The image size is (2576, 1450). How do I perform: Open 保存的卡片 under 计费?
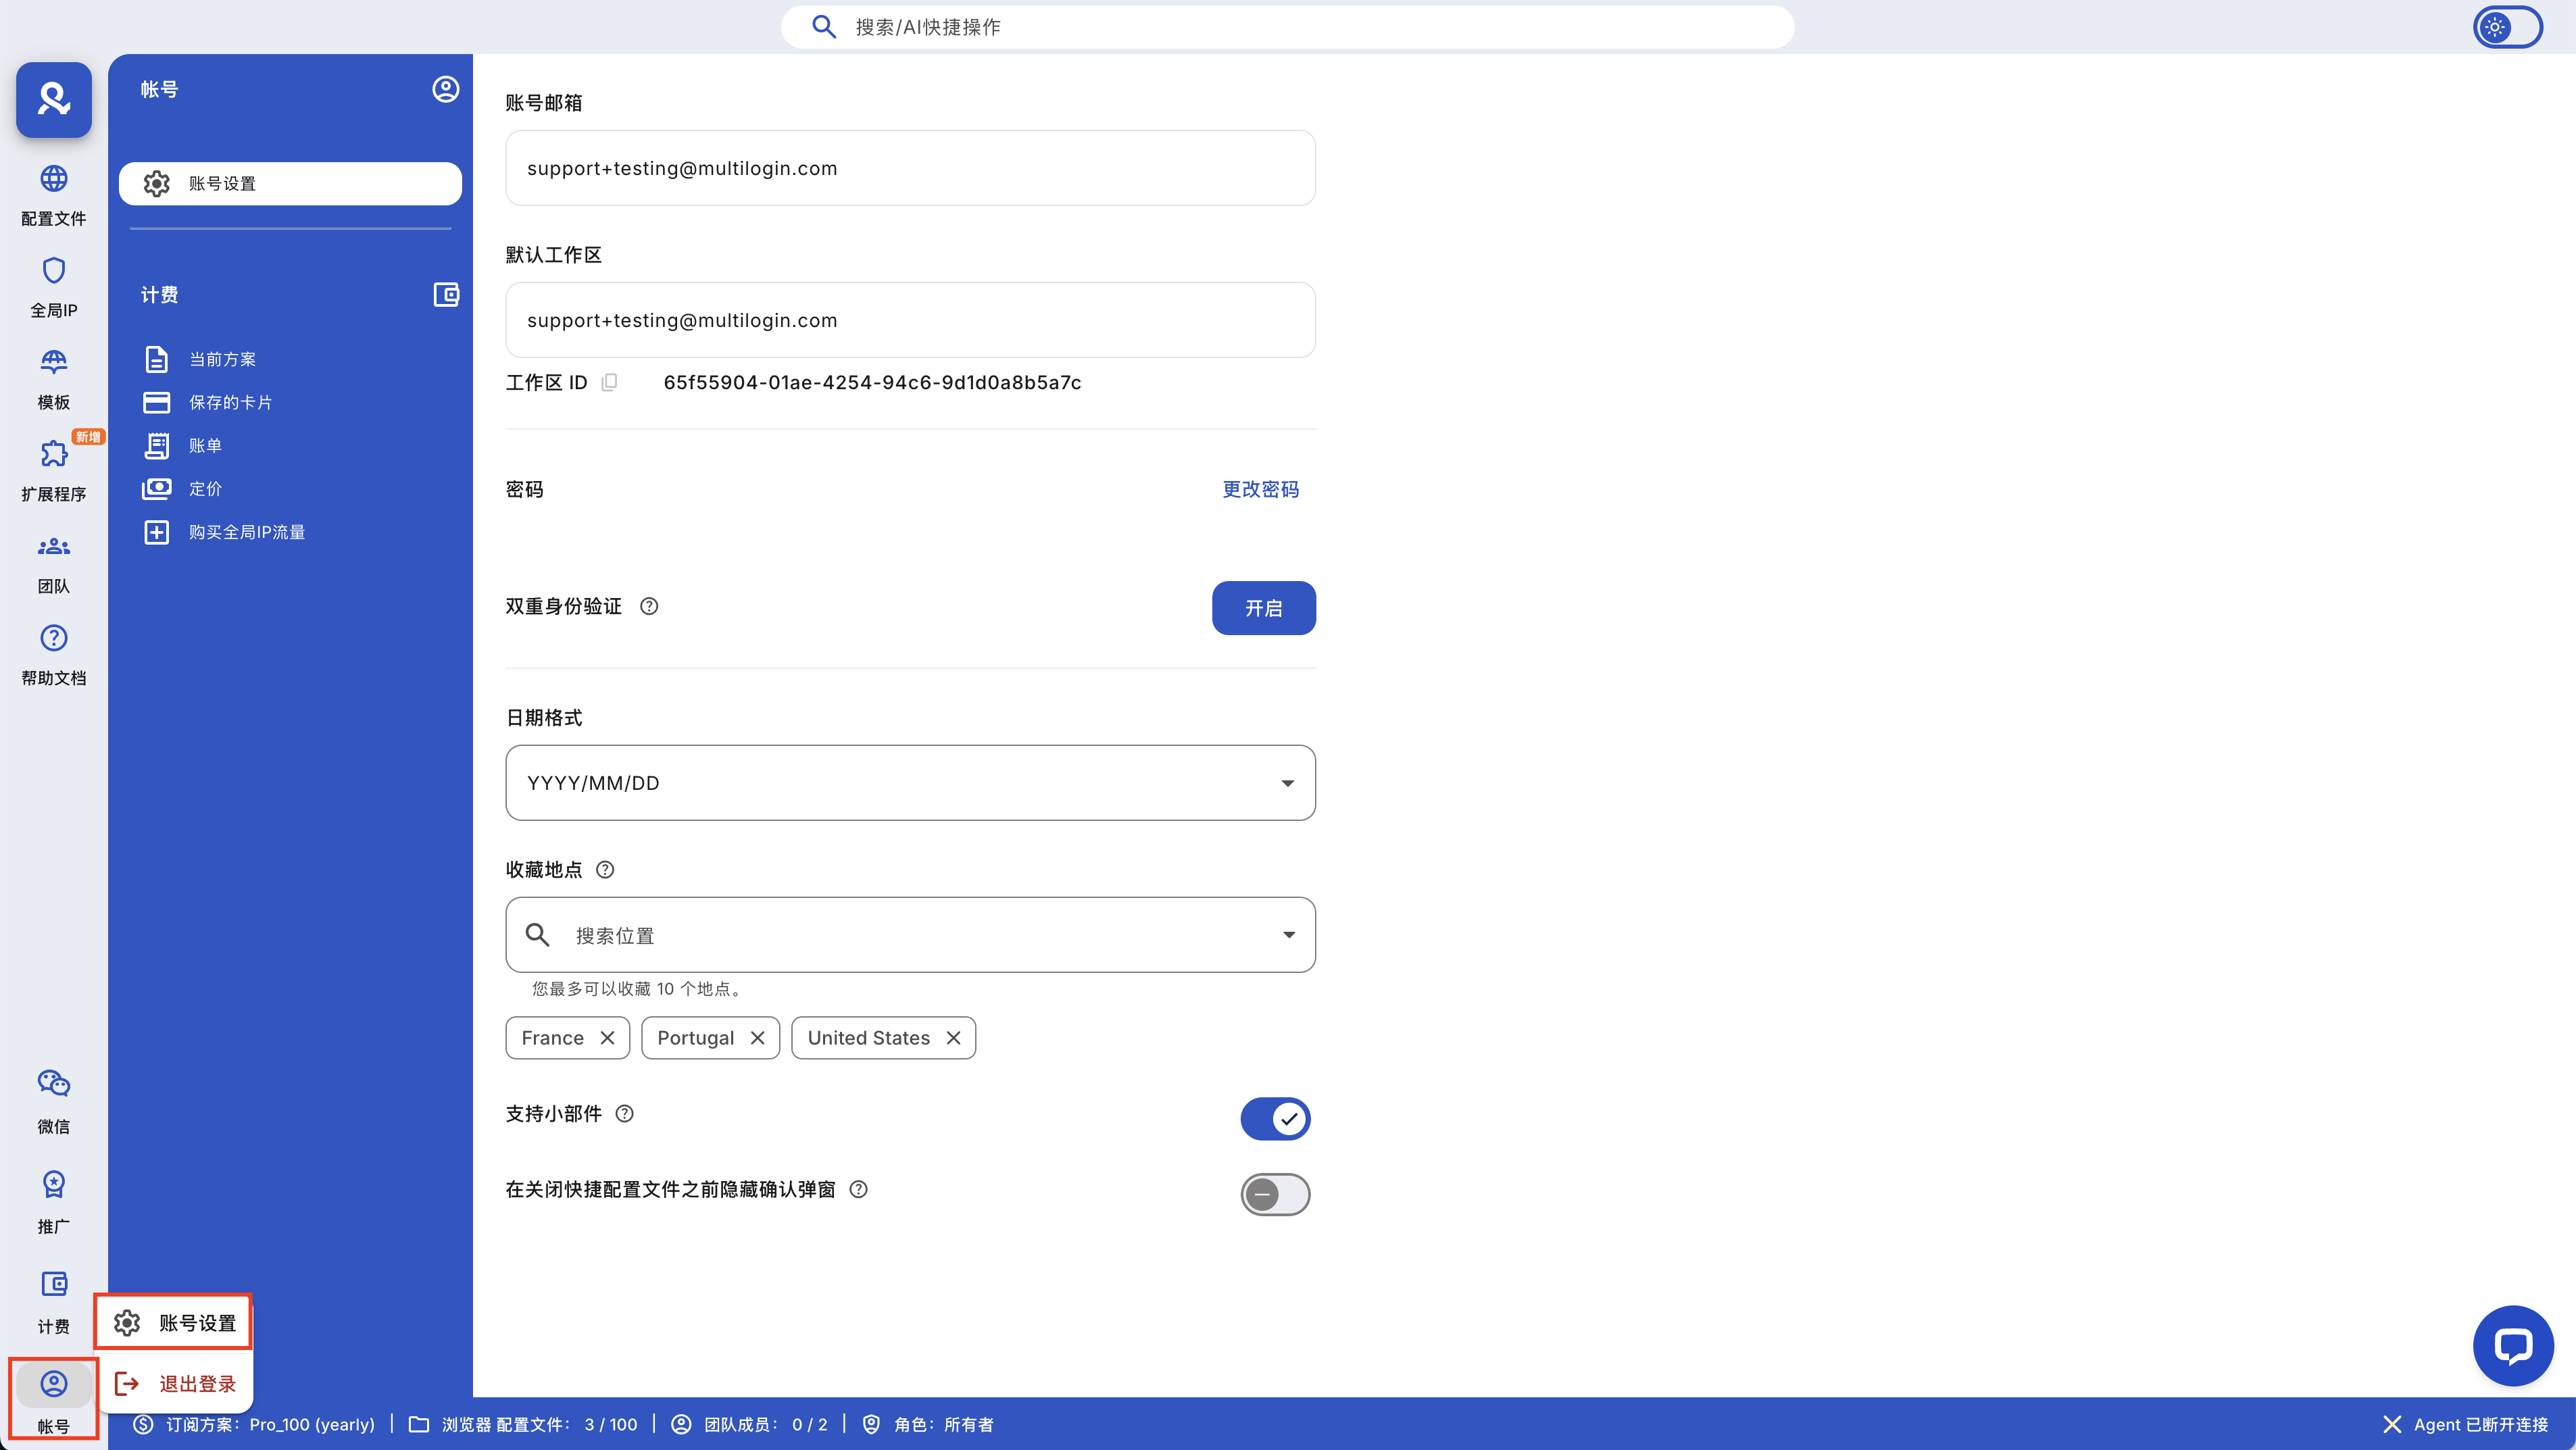[209, 402]
